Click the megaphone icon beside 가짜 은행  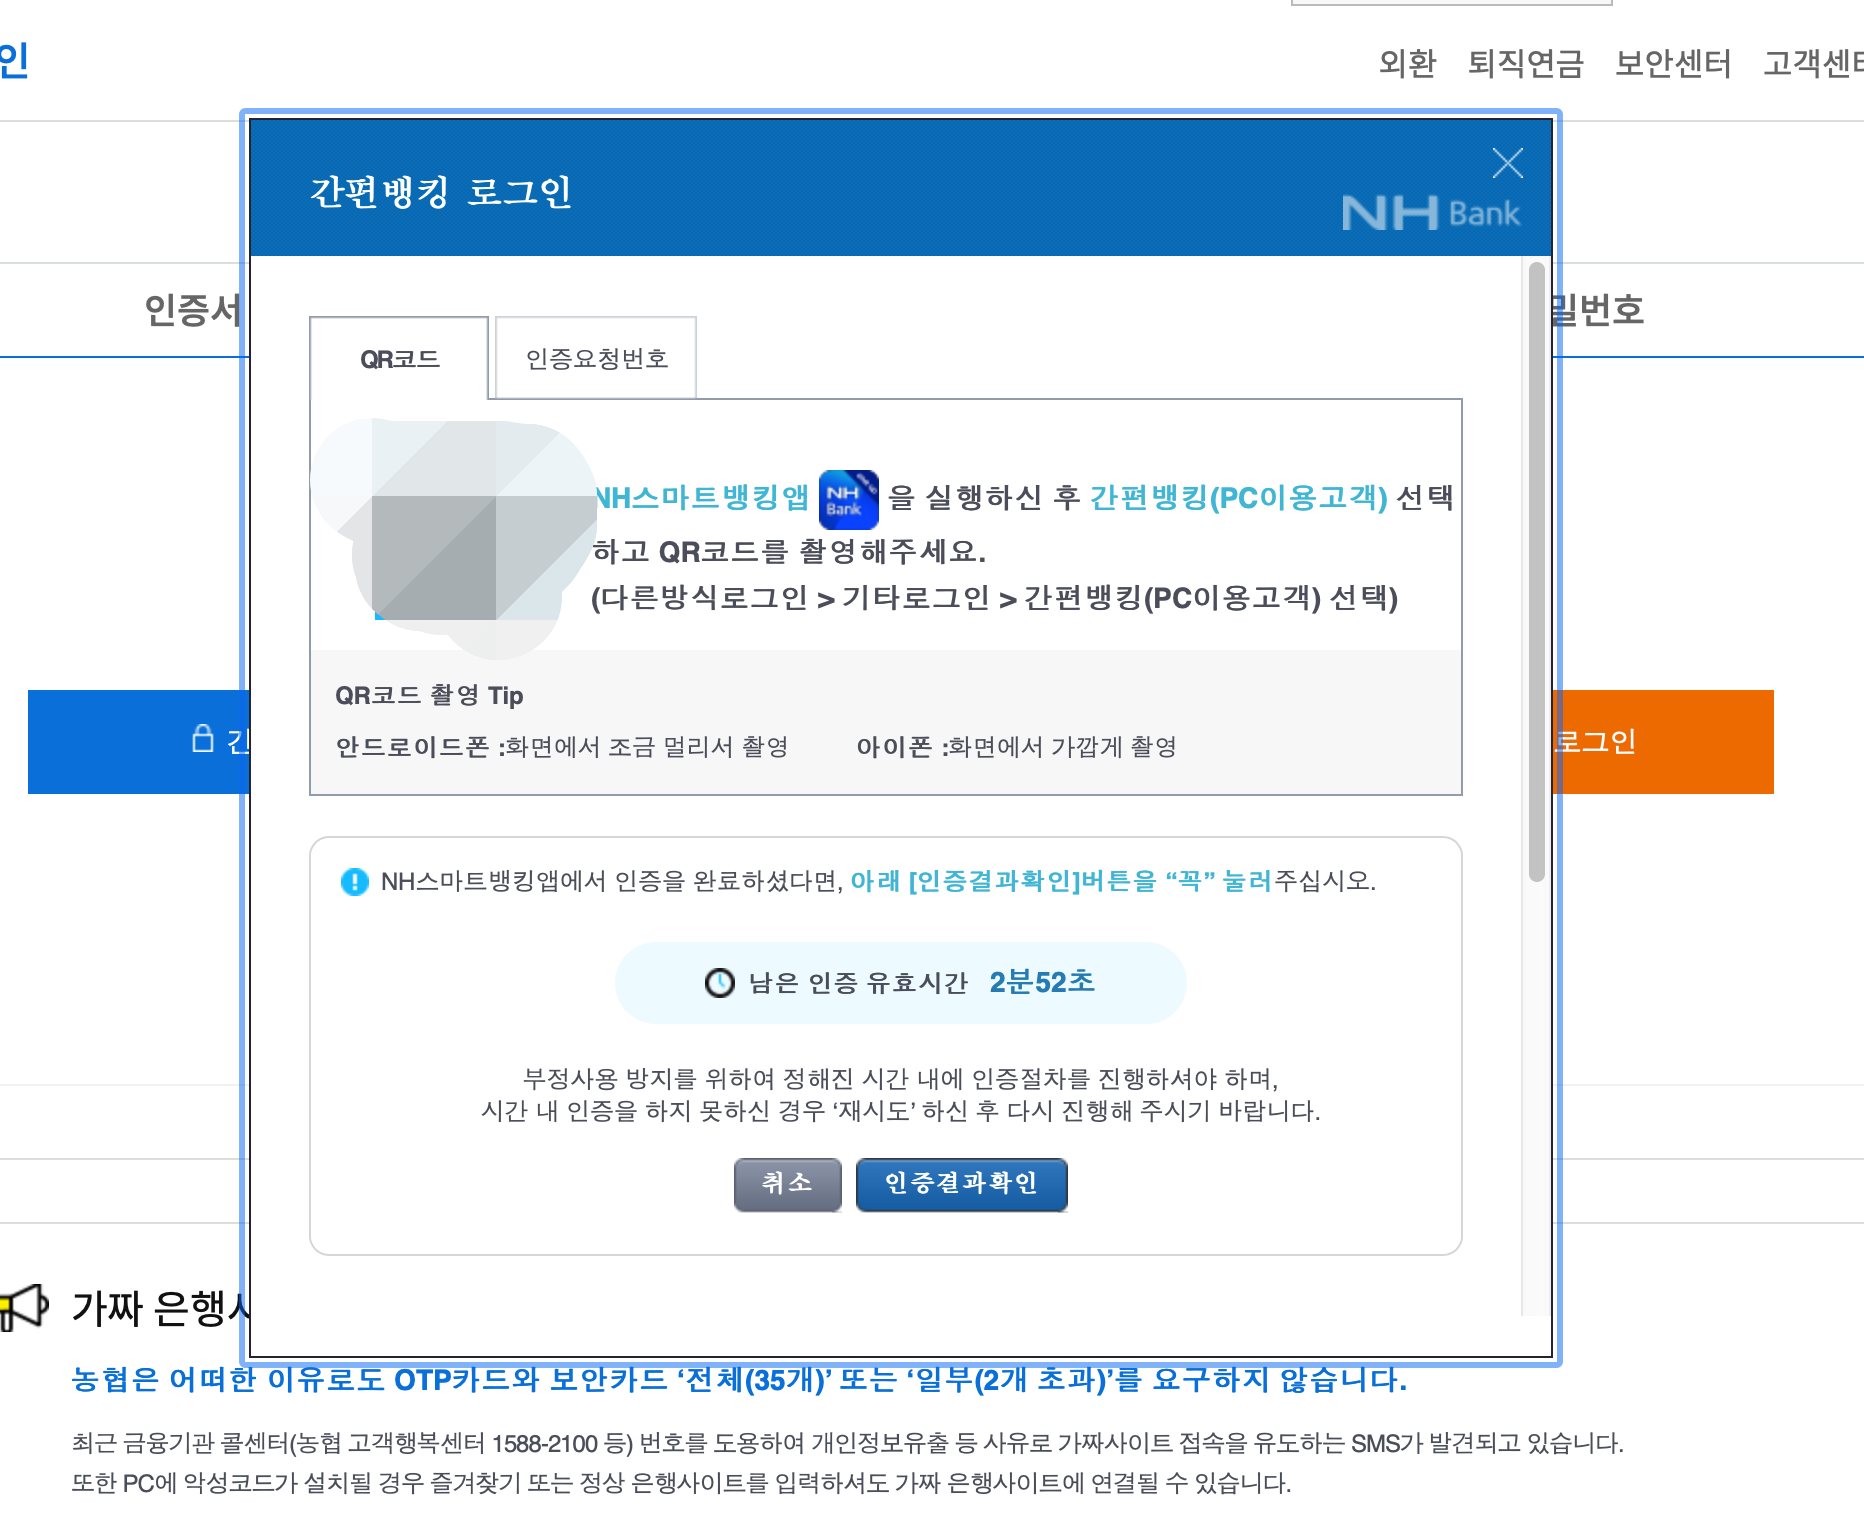(x=24, y=1307)
